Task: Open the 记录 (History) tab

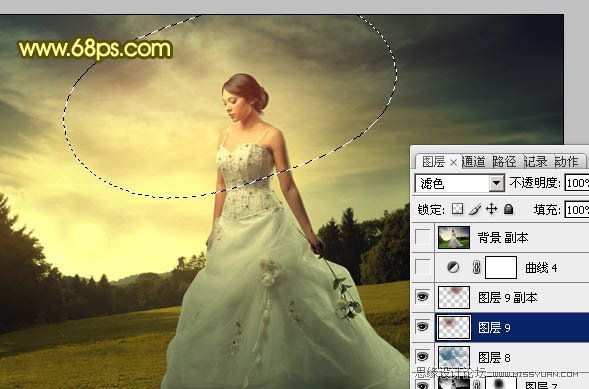Action: coord(535,162)
